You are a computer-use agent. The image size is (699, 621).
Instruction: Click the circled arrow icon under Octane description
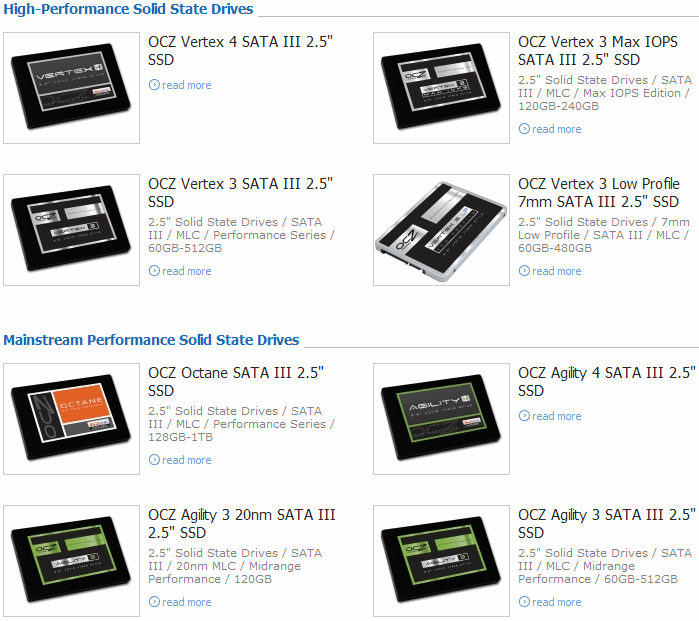tap(154, 460)
